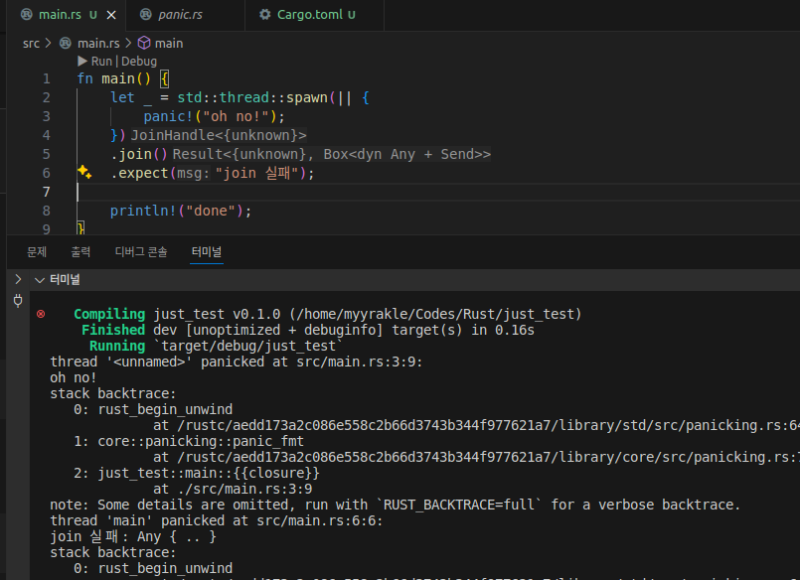
Task: Click the red error circle icon in terminal
Action: pyautogui.click(x=41, y=314)
